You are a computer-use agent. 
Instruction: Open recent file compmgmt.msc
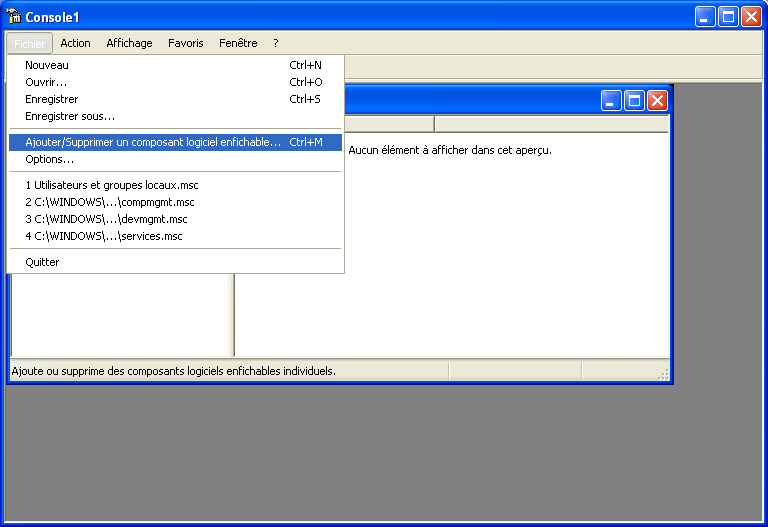click(x=175, y=202)
